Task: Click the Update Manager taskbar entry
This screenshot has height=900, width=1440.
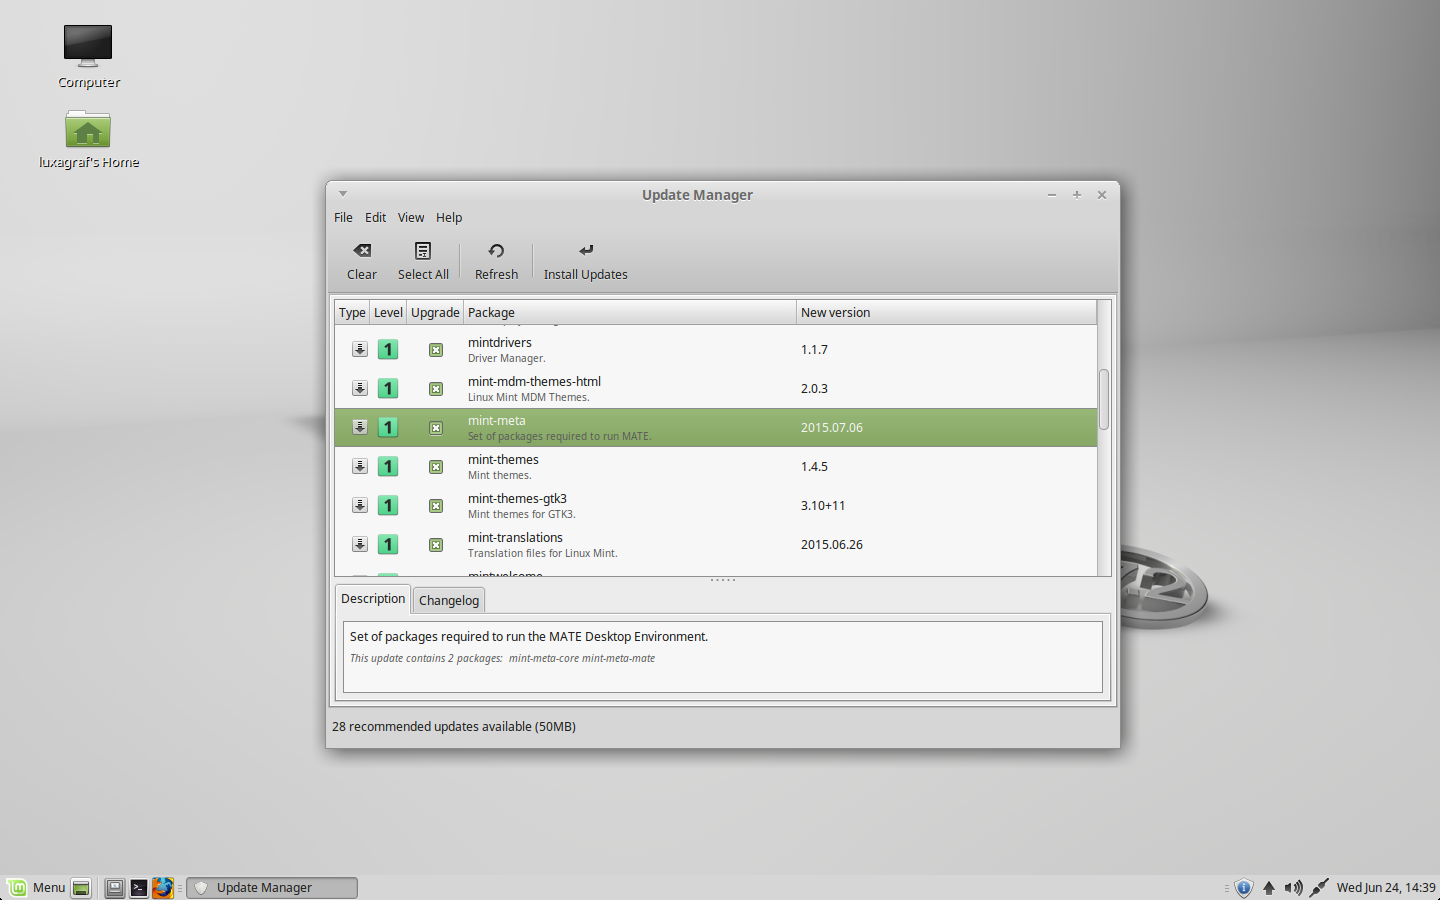Action: pyautogui.click(x=270, y=887)
